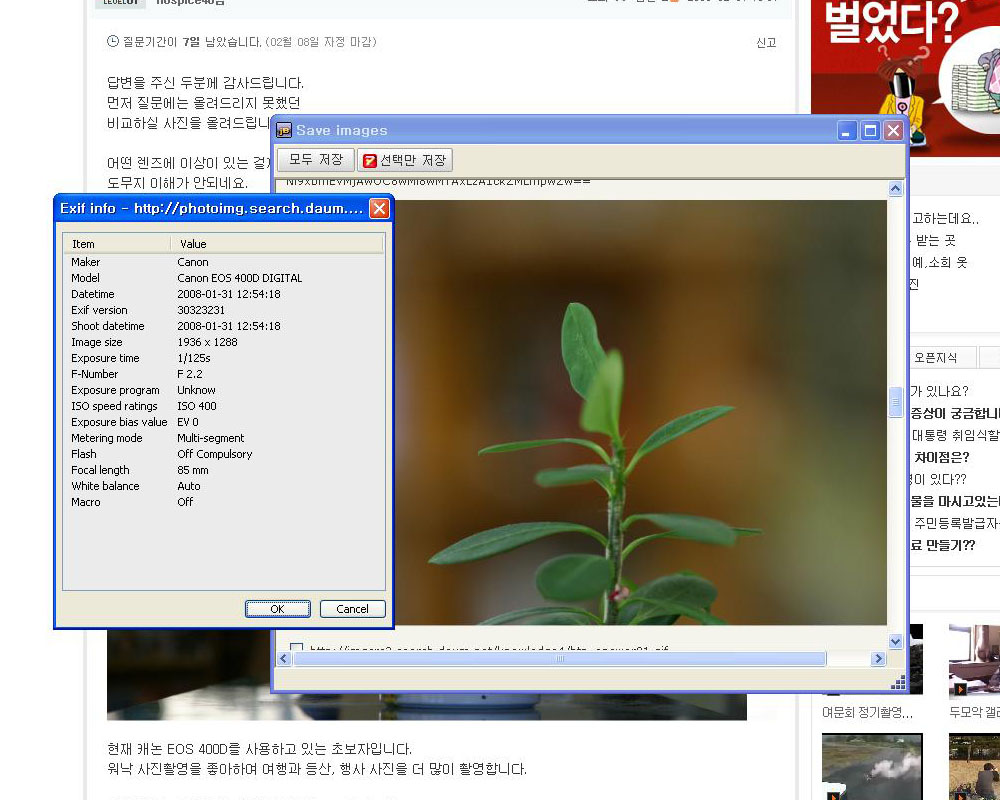
Task: Click the red icon on 선택만 저장 button
Action: (x=370, y=160)
